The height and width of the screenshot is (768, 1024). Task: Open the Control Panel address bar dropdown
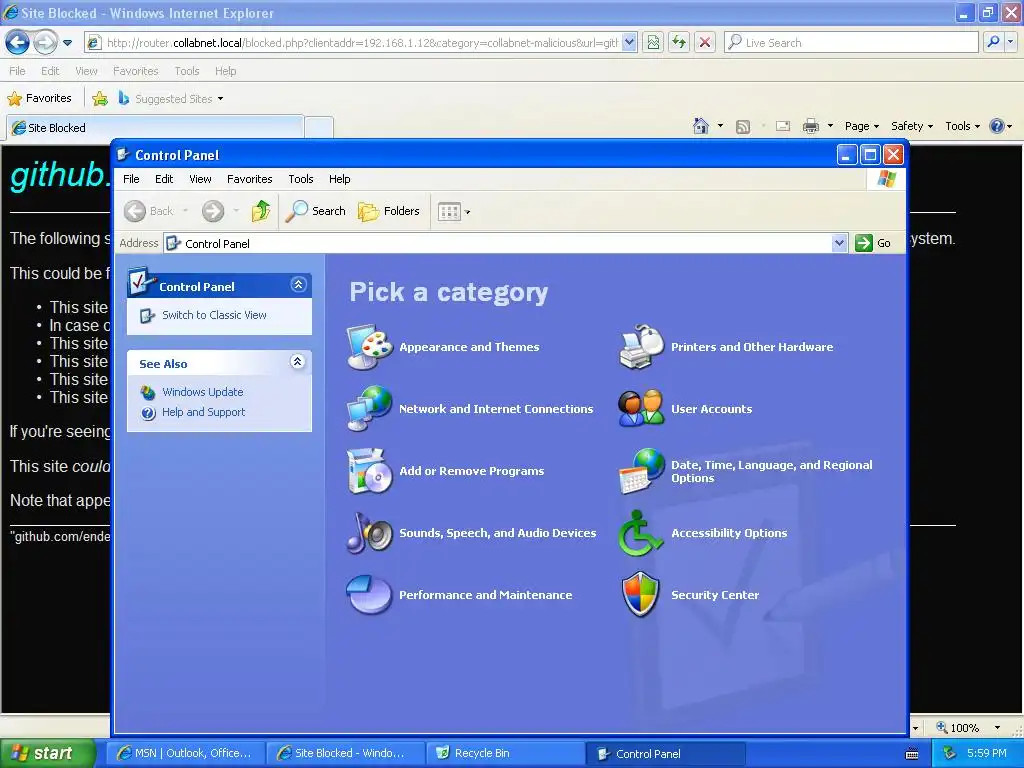click(840, 243)
